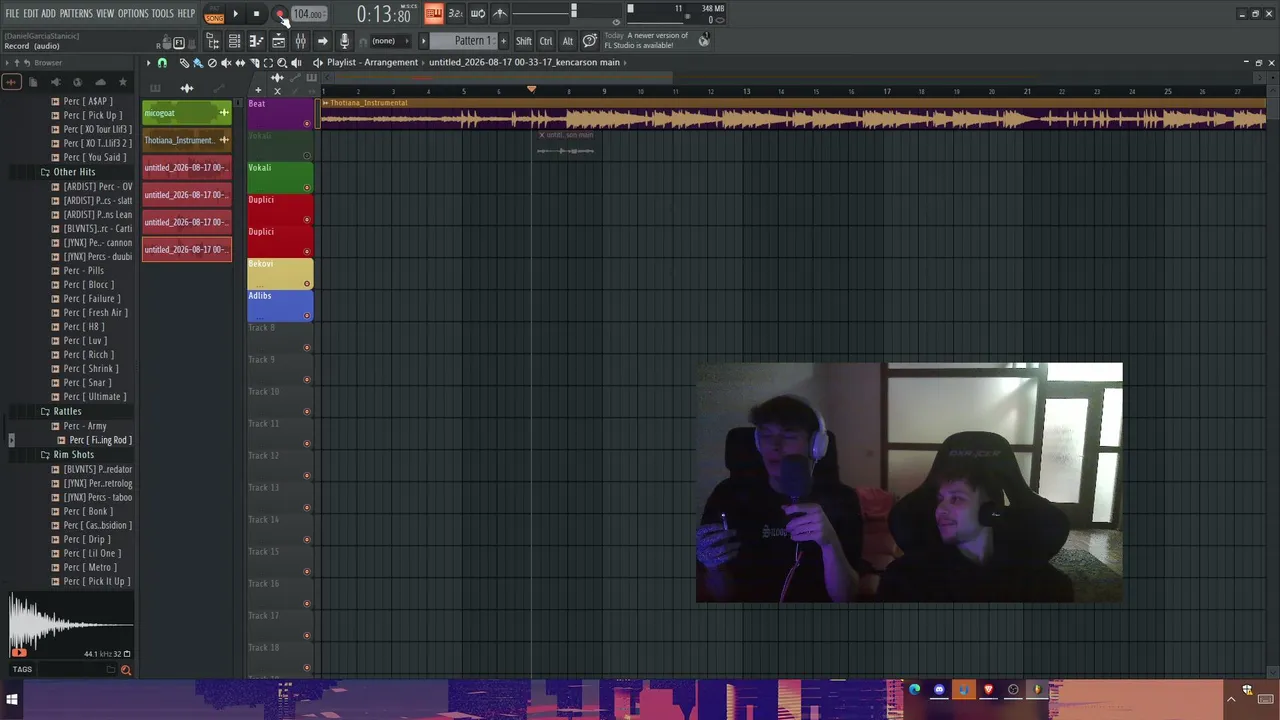The image size is (1280, 720).
Task: Select the playlist Draw pencil tool
Action: [x=184, y=63]
